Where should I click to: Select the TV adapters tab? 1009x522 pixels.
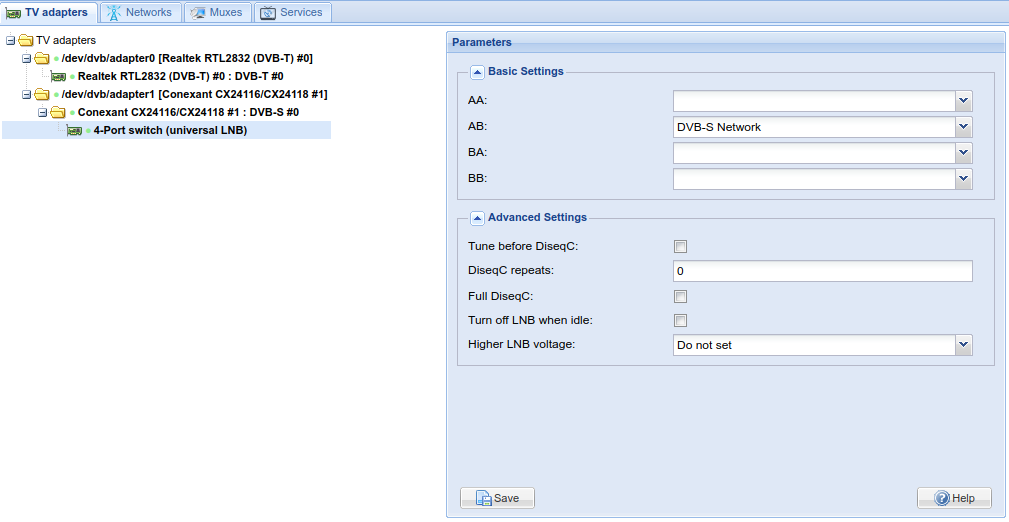point(49,13)
